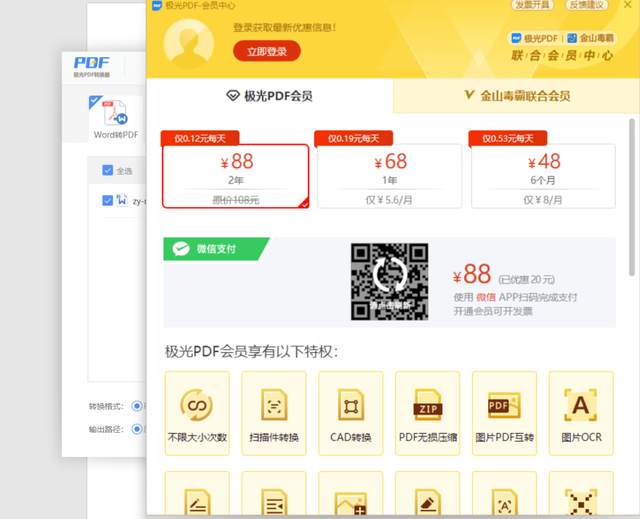Click the default user avatar
The width and height of the screenshot is (640, 519).
(x=189, y=44)
